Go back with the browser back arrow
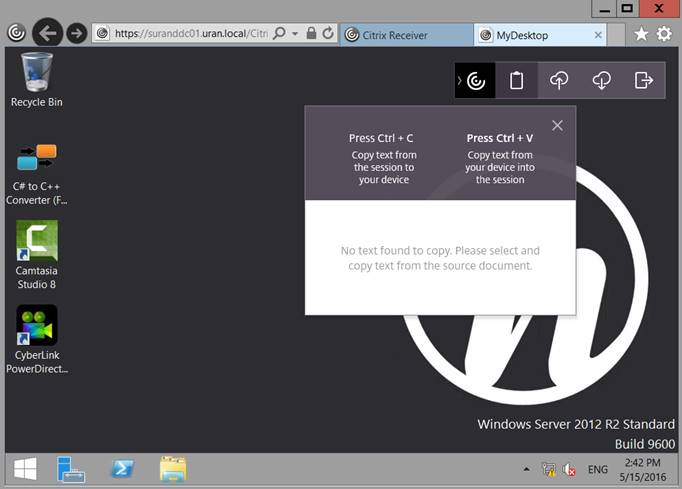 [47, 33]
